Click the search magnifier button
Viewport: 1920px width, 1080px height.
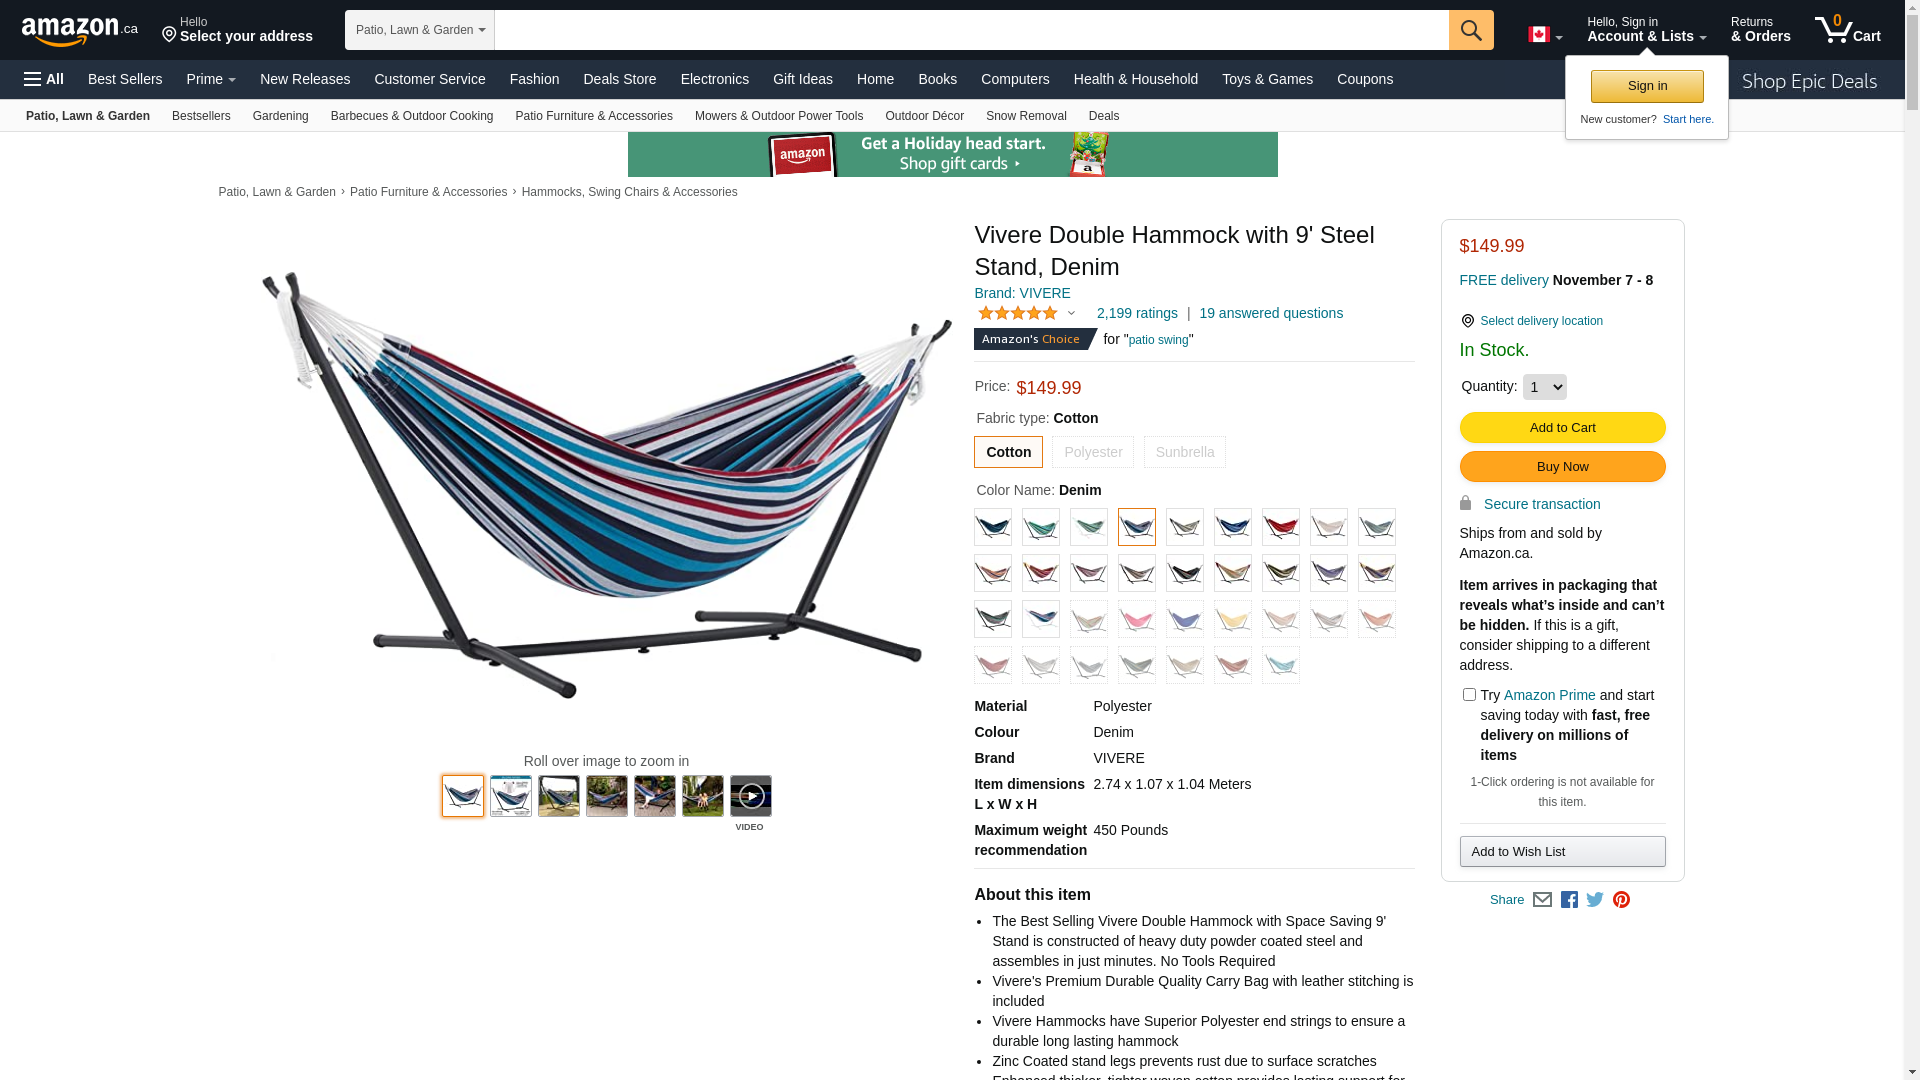click(1471, 30)
